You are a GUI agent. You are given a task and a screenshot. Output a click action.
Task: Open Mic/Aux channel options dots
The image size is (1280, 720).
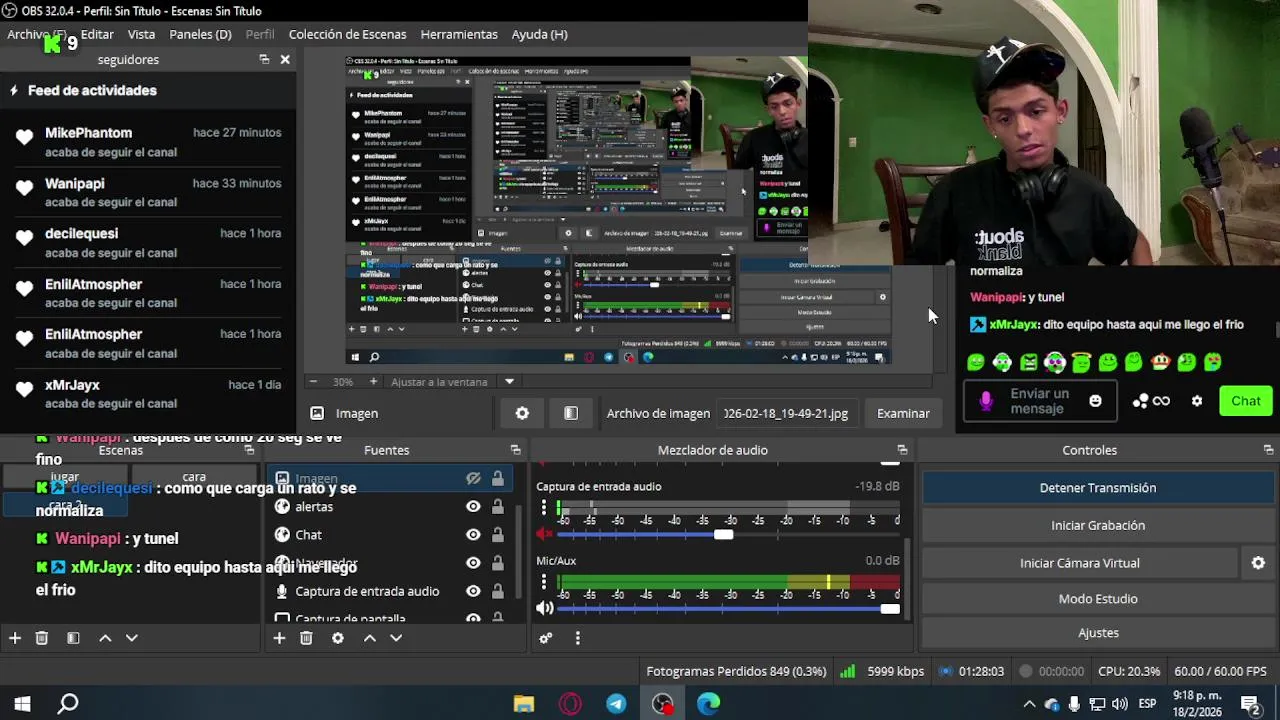tap(545, 581)
